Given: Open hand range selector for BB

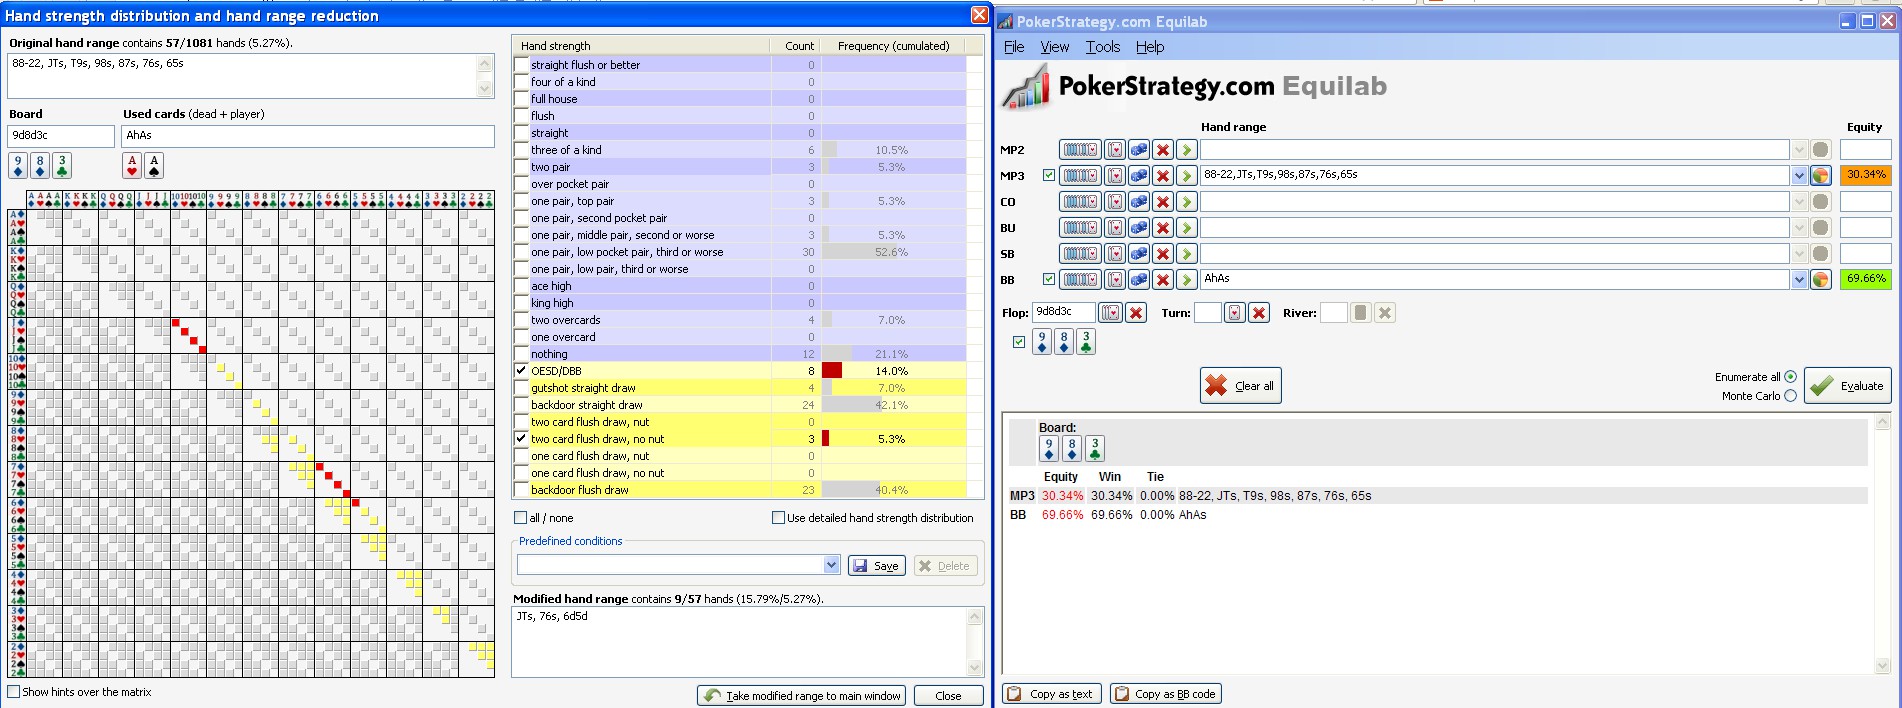Looking at the screenshot, I should (x=1080, y=280).
